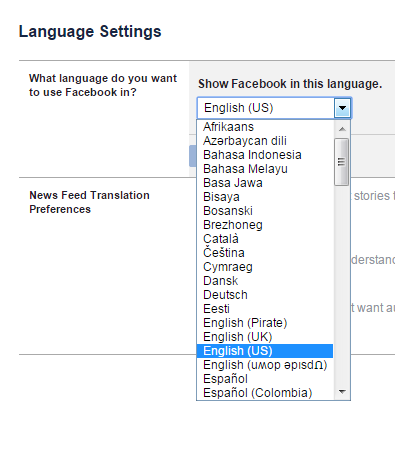Screen dimensions: 395x451
Task: Pick the upside down English option
Action: [x=265, y=365]
